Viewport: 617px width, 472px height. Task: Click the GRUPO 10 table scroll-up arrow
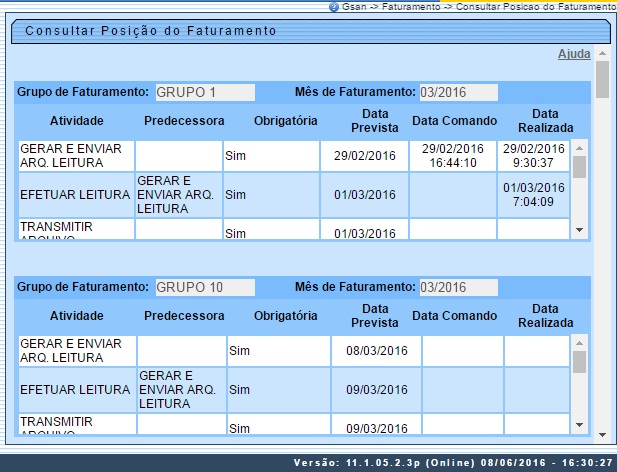[579, 343]
